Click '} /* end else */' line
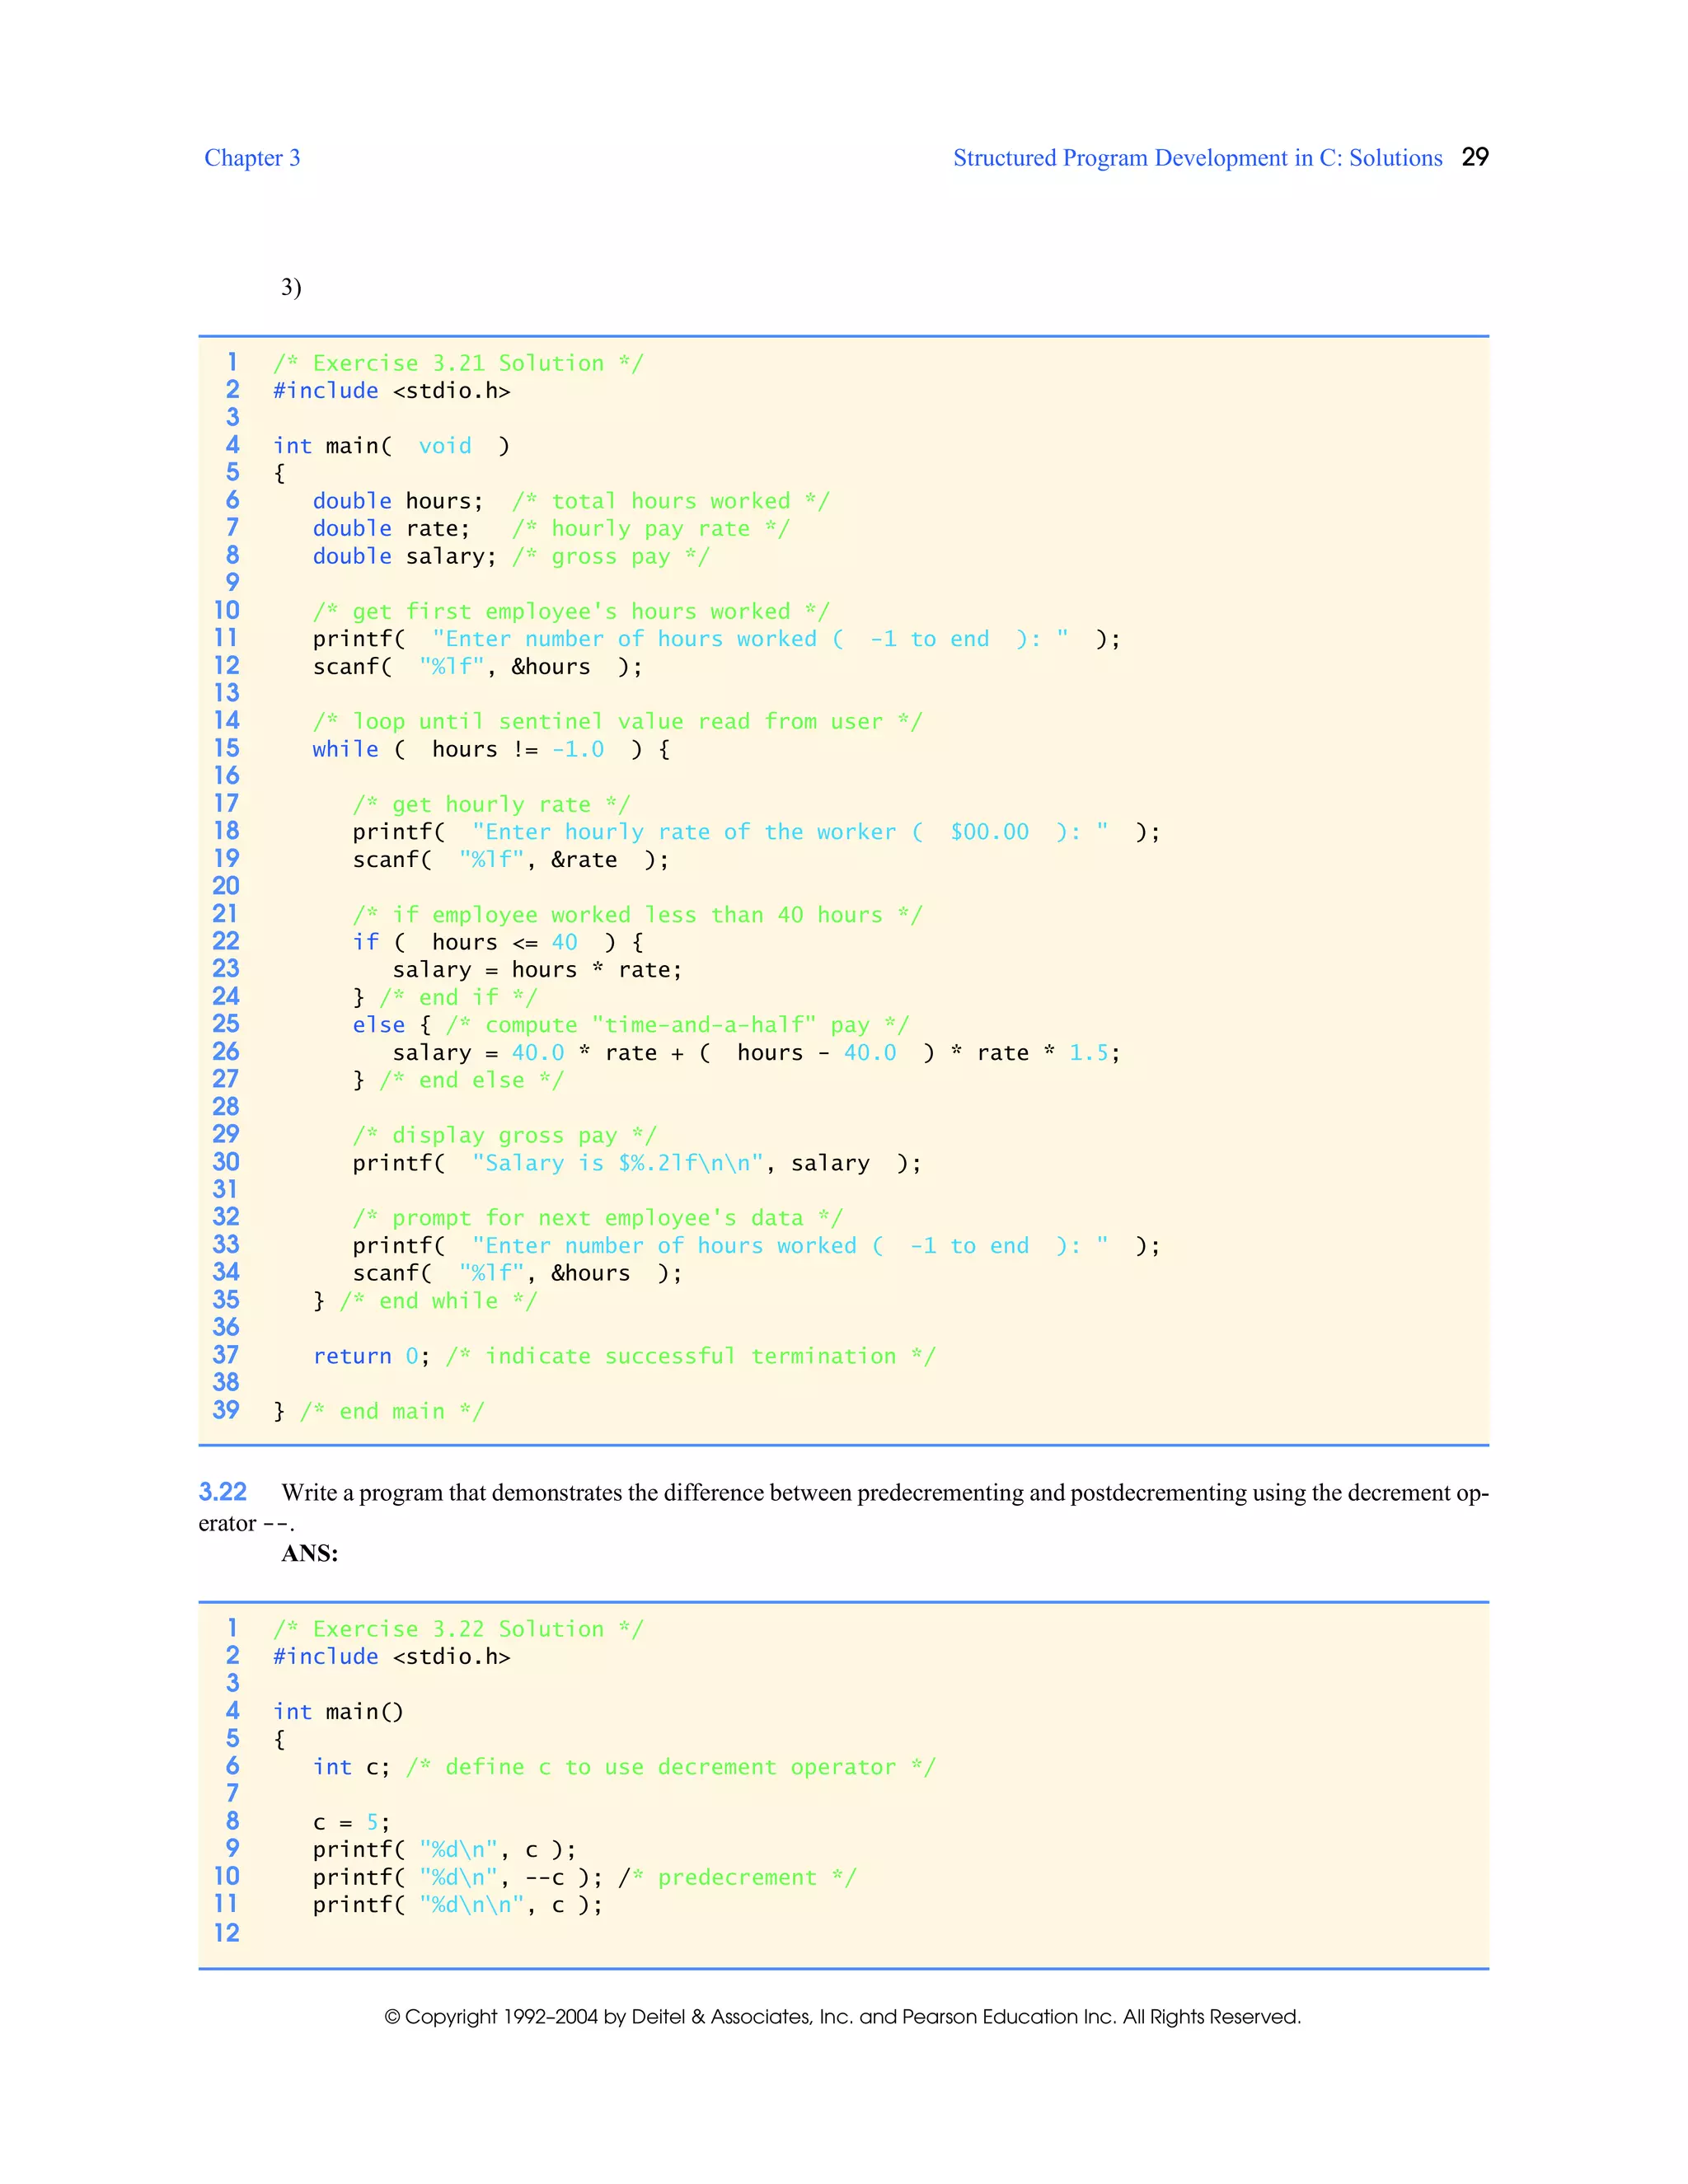Screen dimensions: 1688x2184 click(458, 1080)
